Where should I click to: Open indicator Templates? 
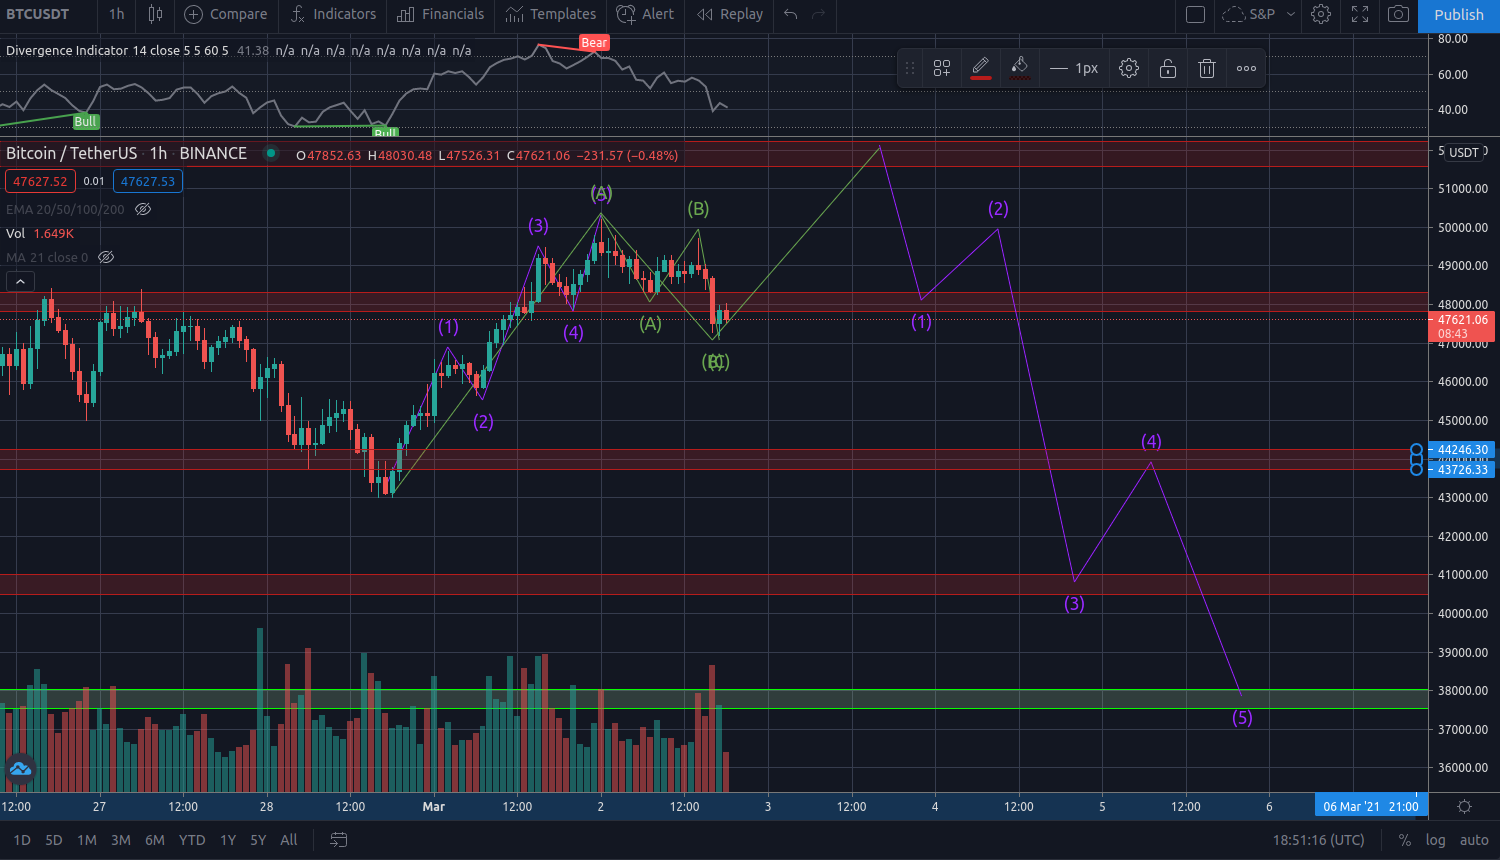click(x=551, y=14)
